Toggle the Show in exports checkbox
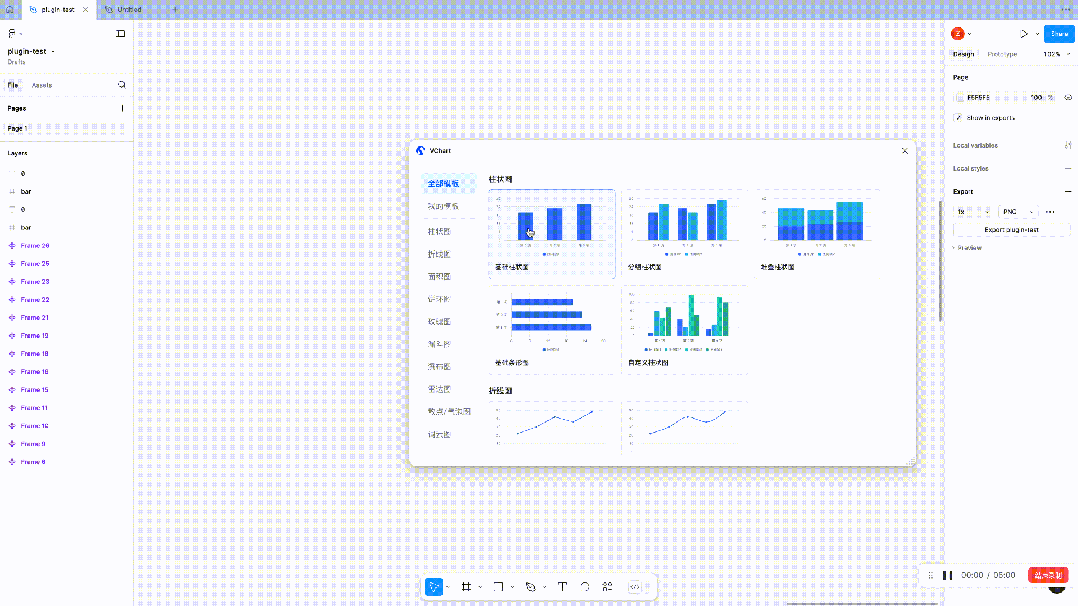This screenshot has width=1078, height=606. point(958,118)
